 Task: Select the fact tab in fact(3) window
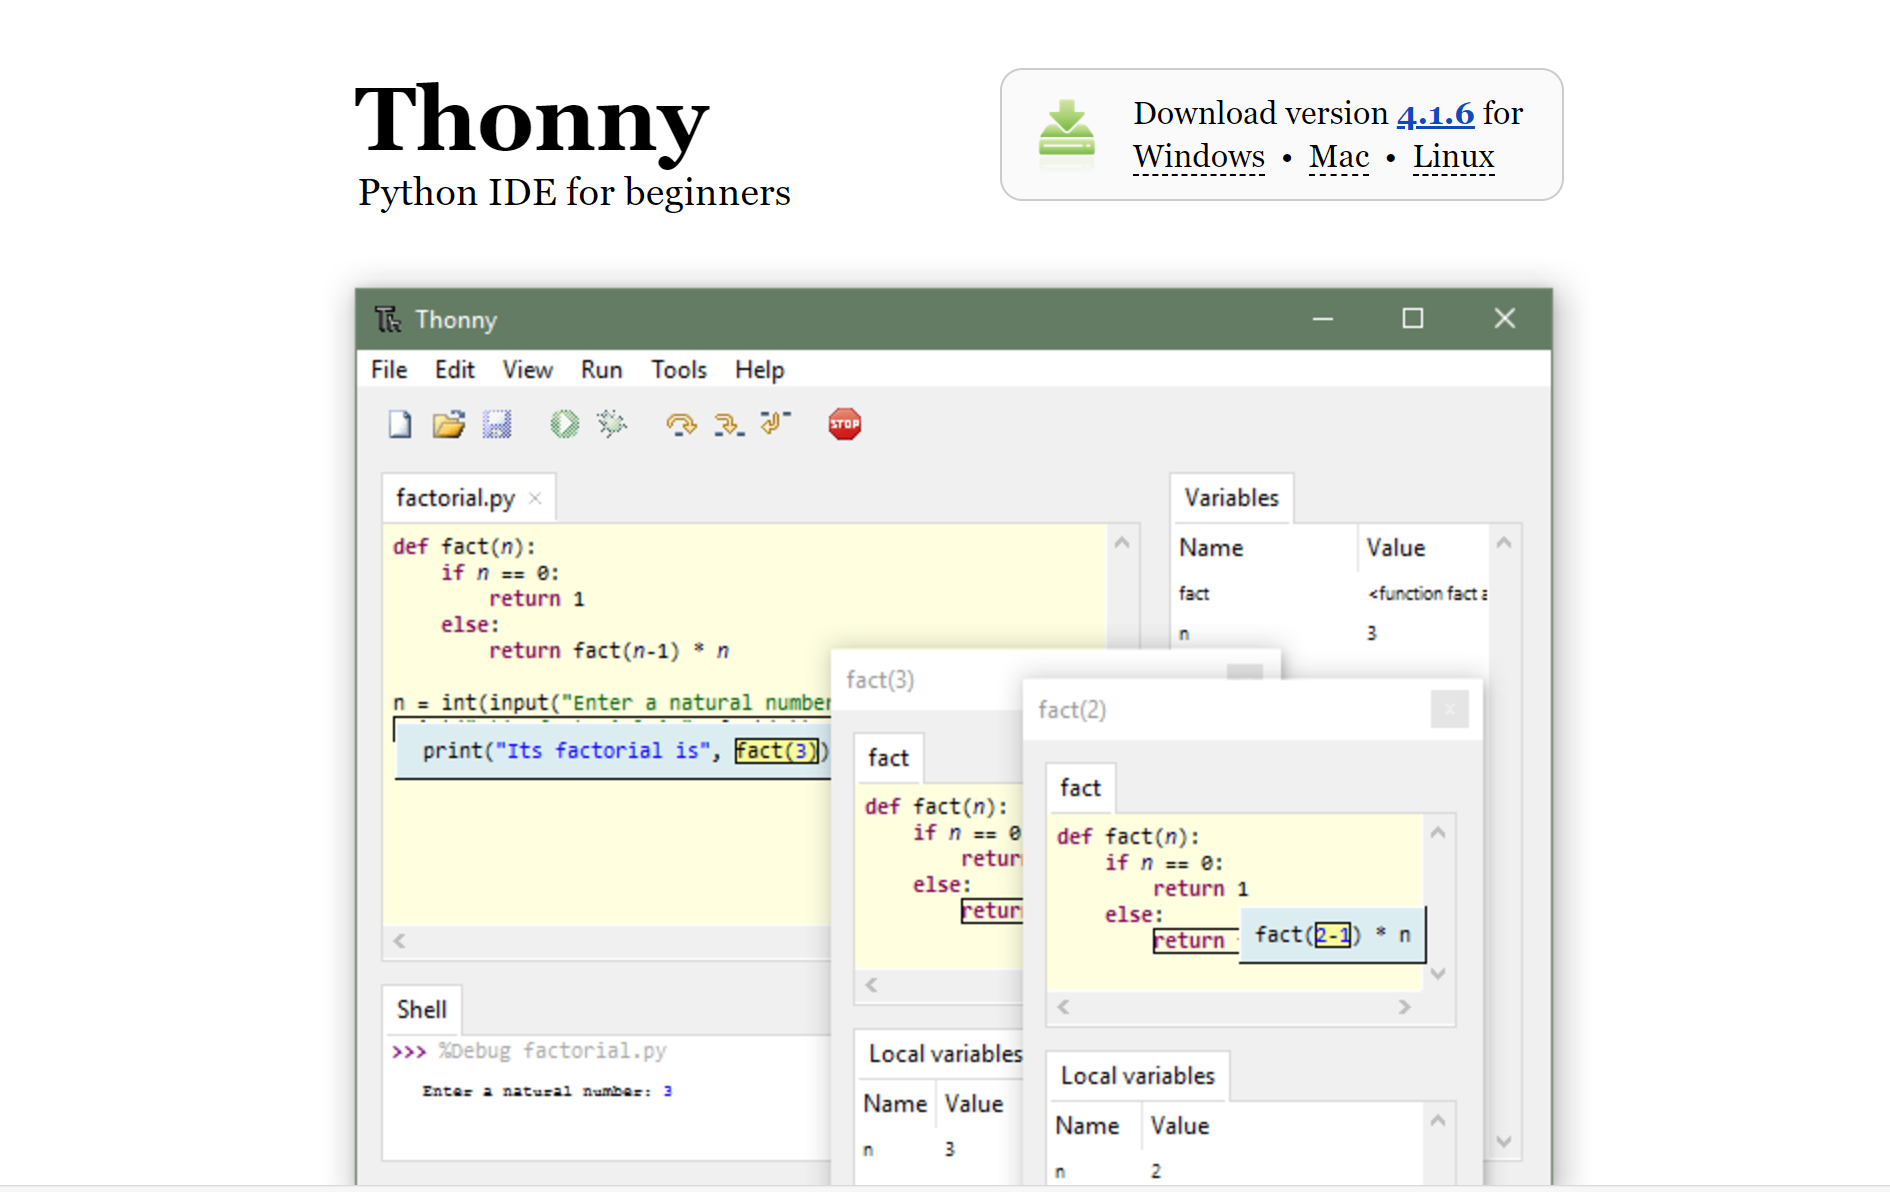point(889,758)
